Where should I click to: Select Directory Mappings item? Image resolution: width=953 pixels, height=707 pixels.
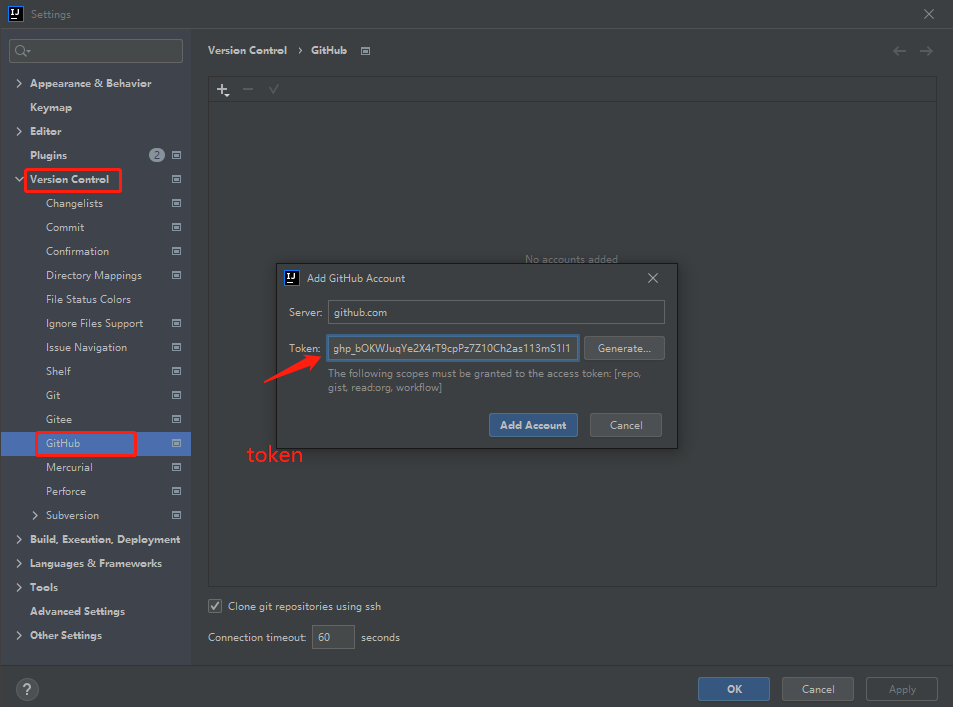[96, 275]
